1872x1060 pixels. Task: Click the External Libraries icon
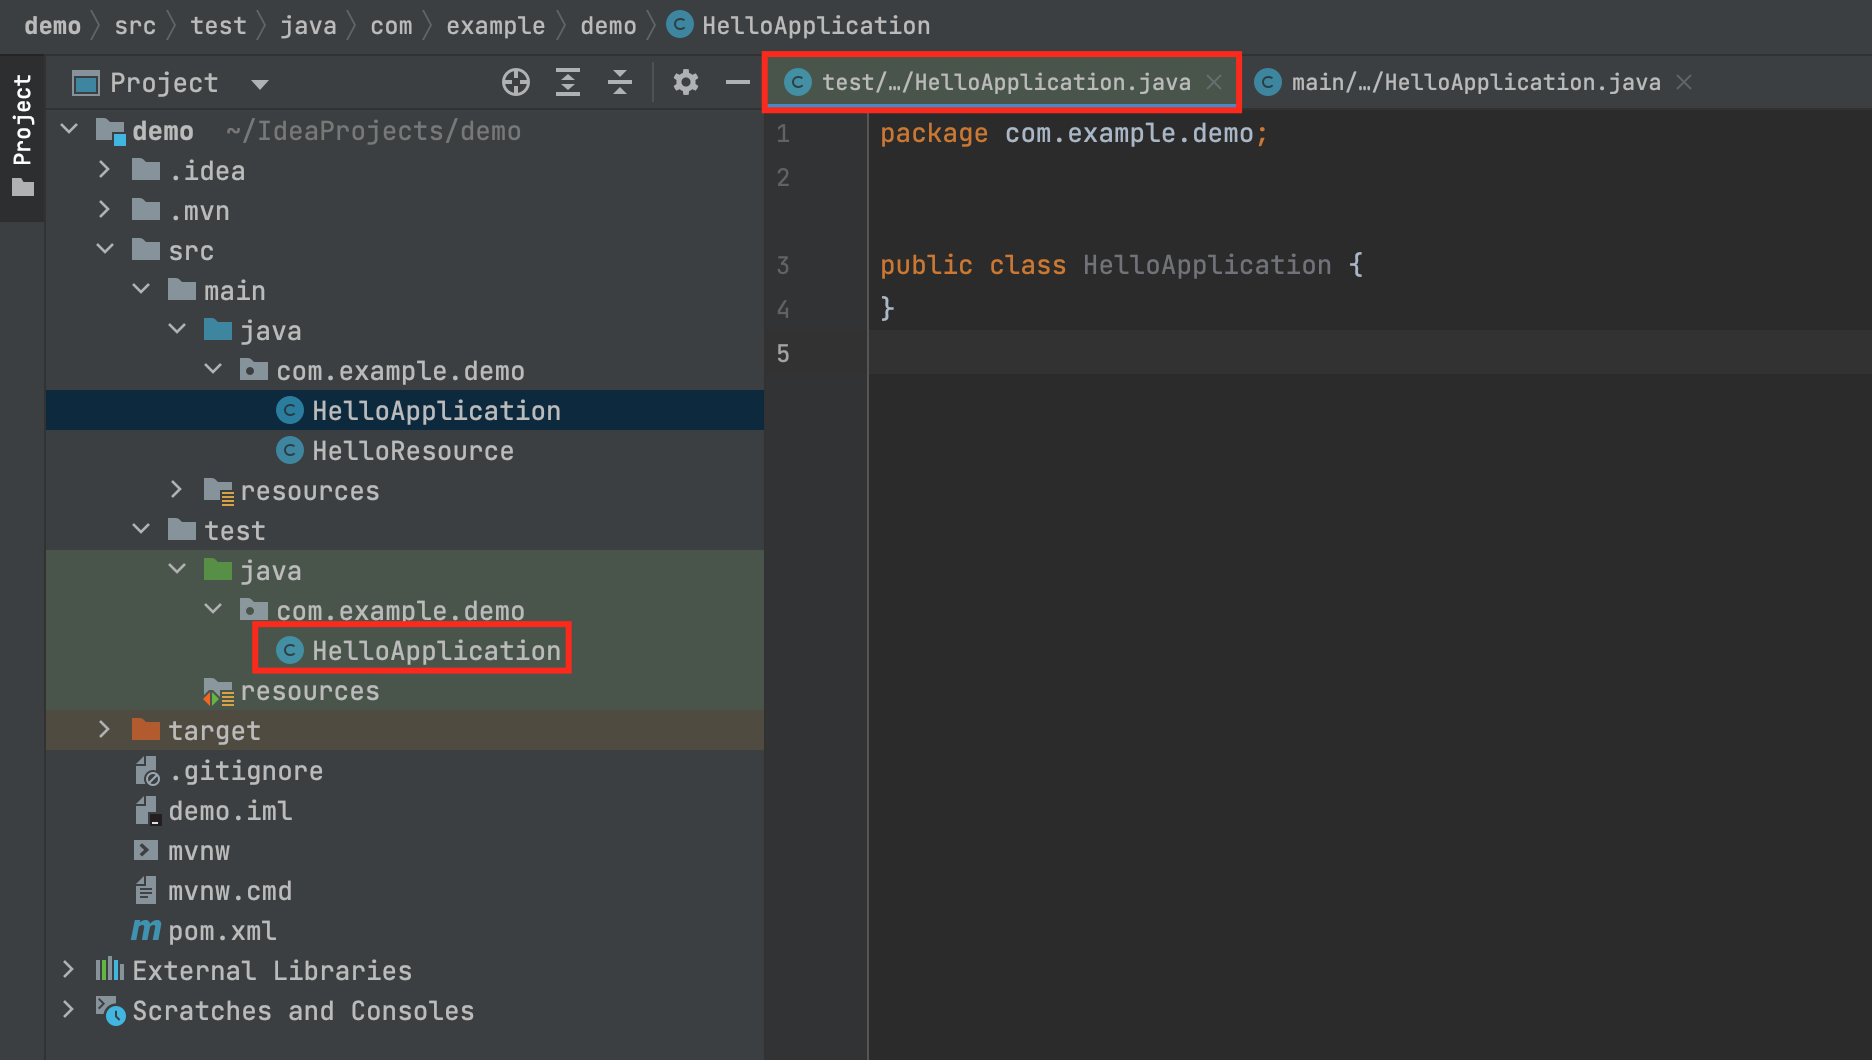[110, 969]
